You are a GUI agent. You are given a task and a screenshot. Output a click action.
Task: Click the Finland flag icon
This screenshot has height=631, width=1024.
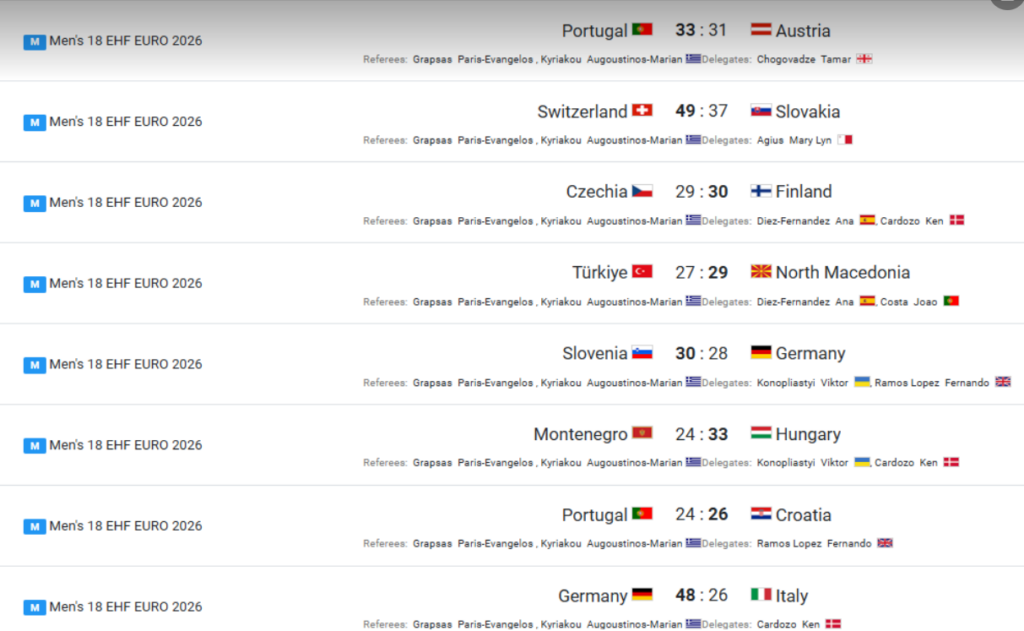click(x=761, y=191)
